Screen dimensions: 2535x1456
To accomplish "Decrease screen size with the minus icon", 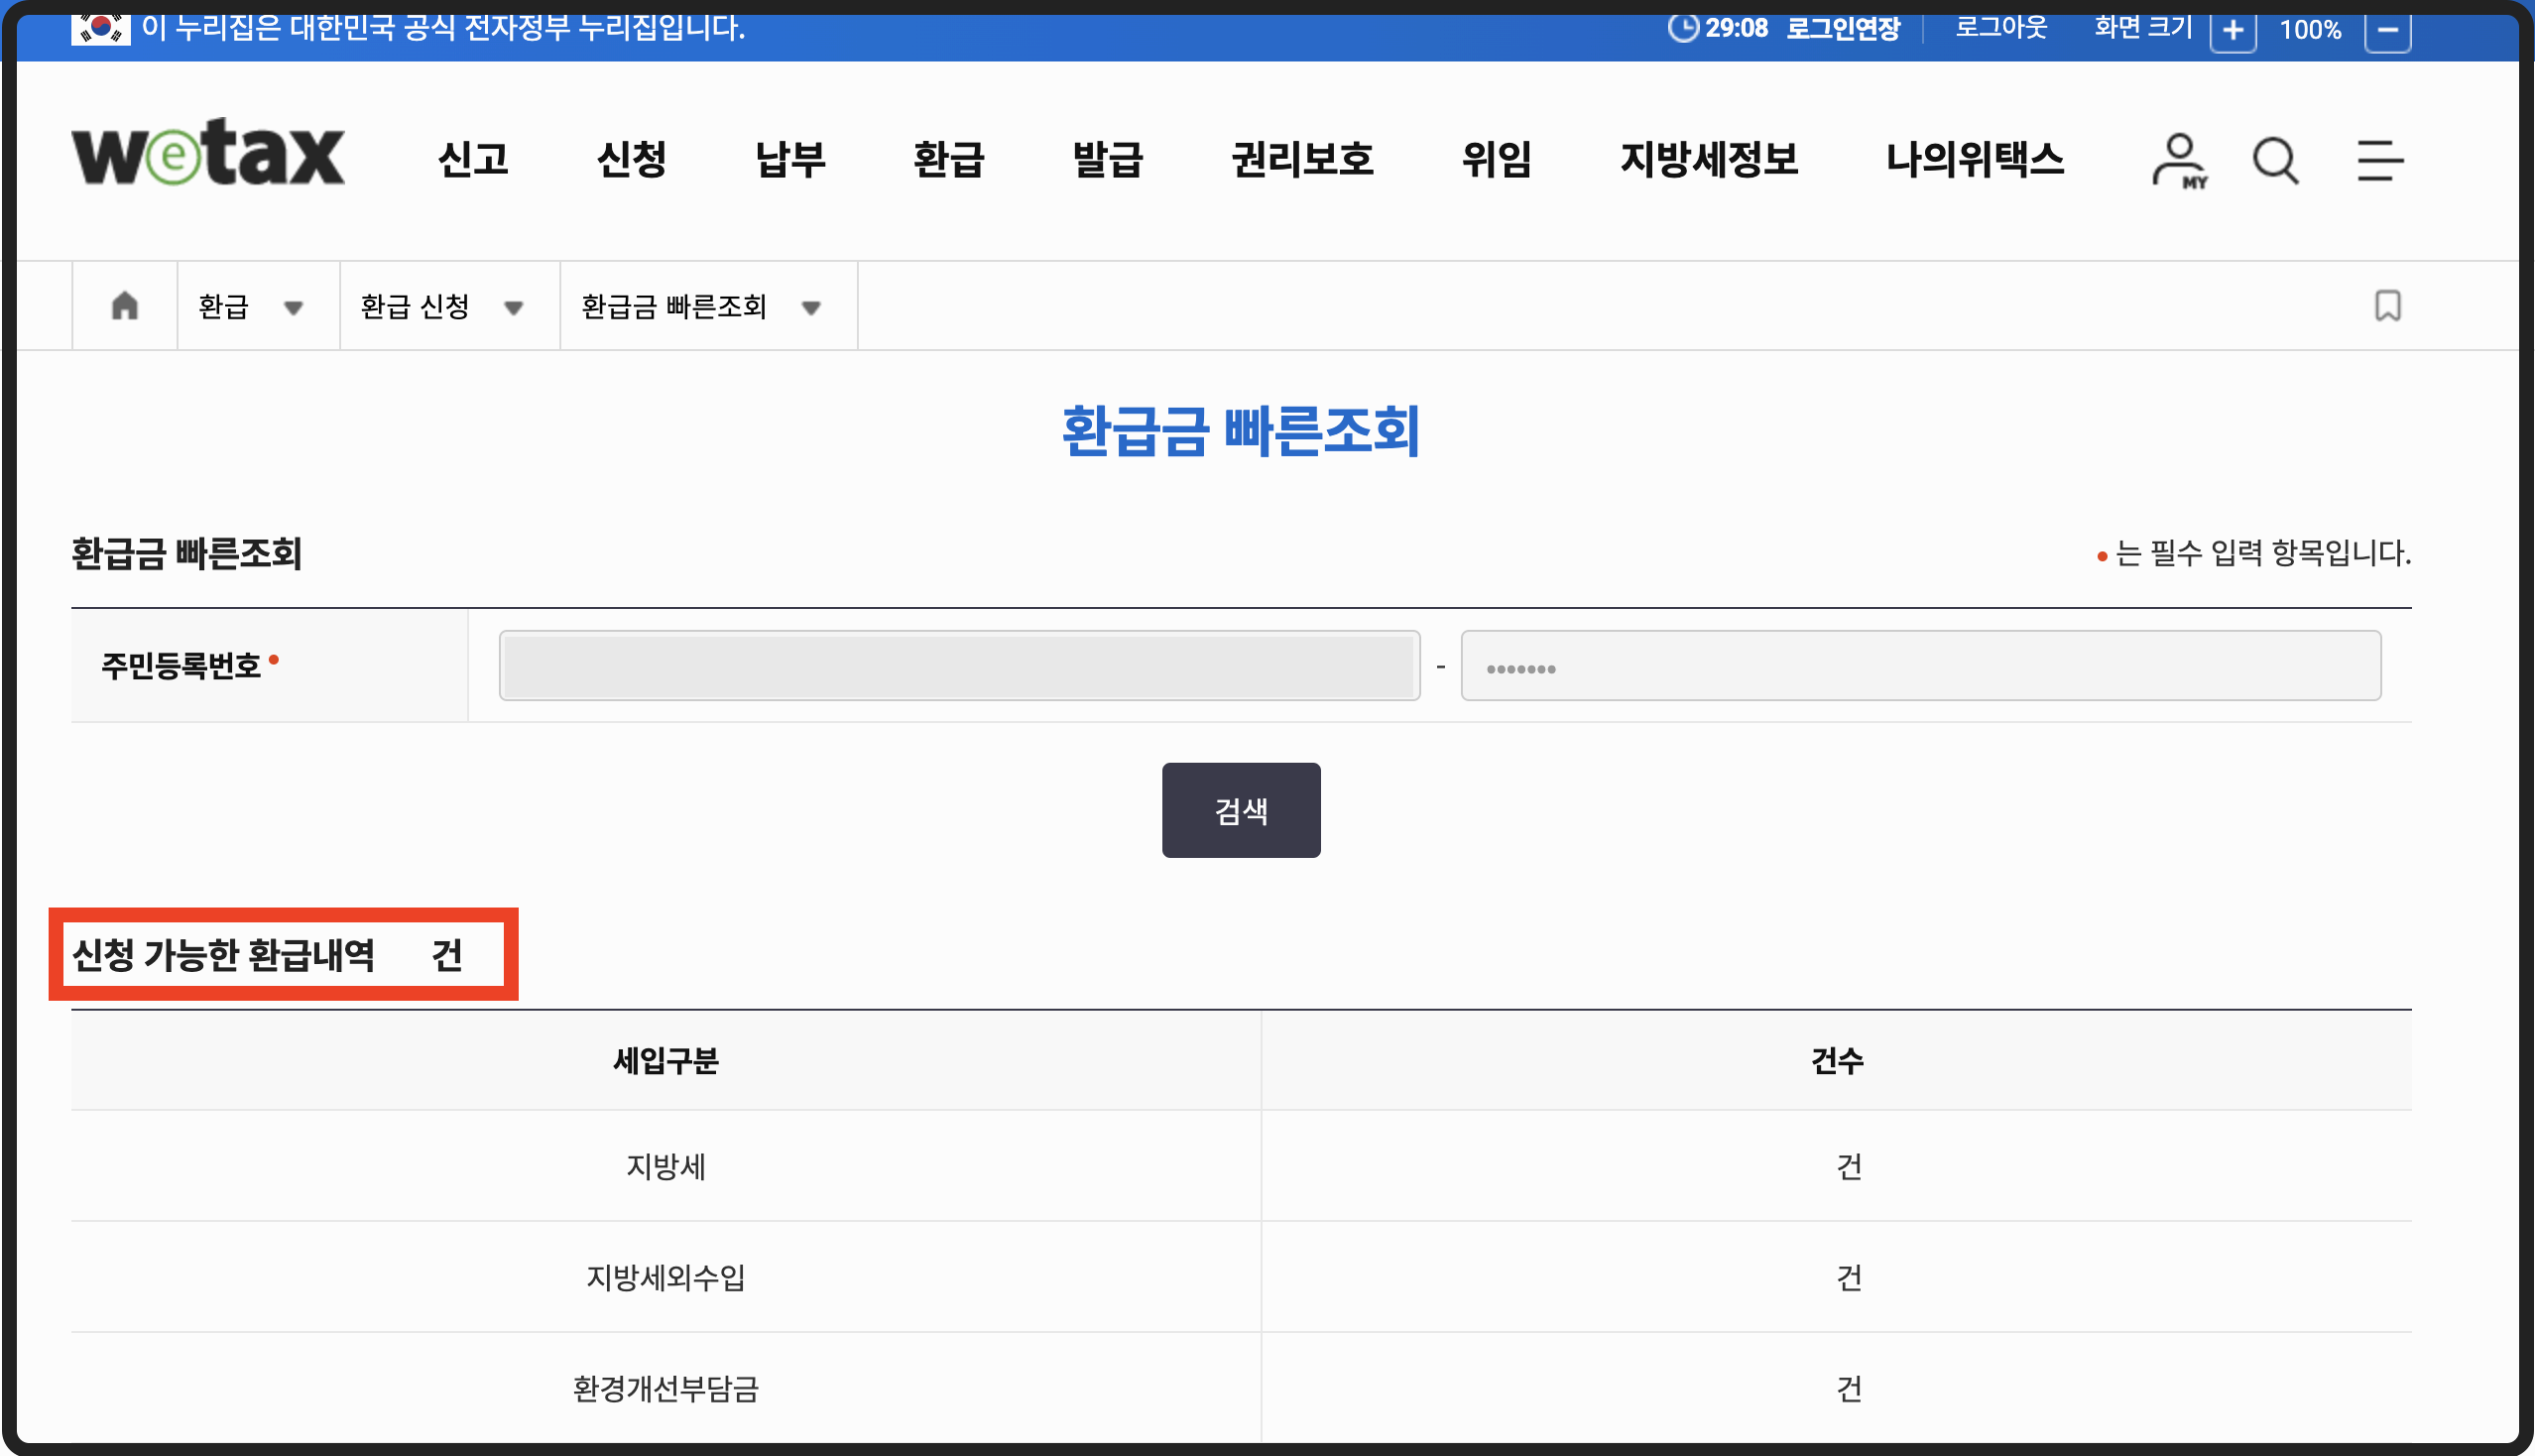I will coord(2388,31).
